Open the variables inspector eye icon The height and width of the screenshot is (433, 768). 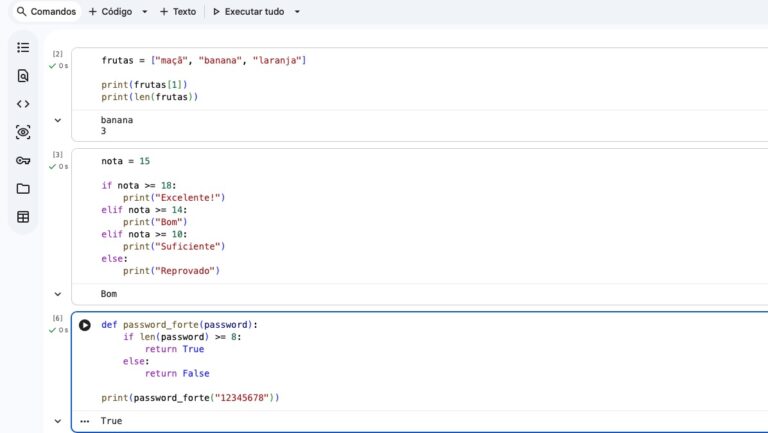coord(23,132)
